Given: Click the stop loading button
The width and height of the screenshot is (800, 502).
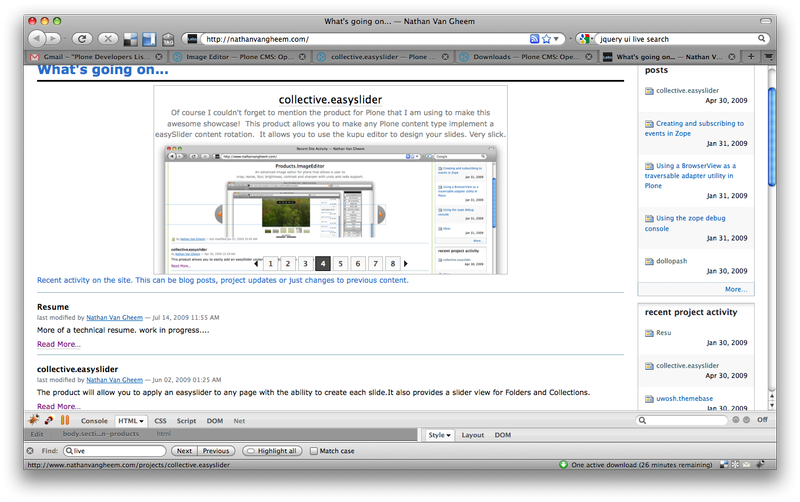Looking at the screenshot, I should coord(110,39).
